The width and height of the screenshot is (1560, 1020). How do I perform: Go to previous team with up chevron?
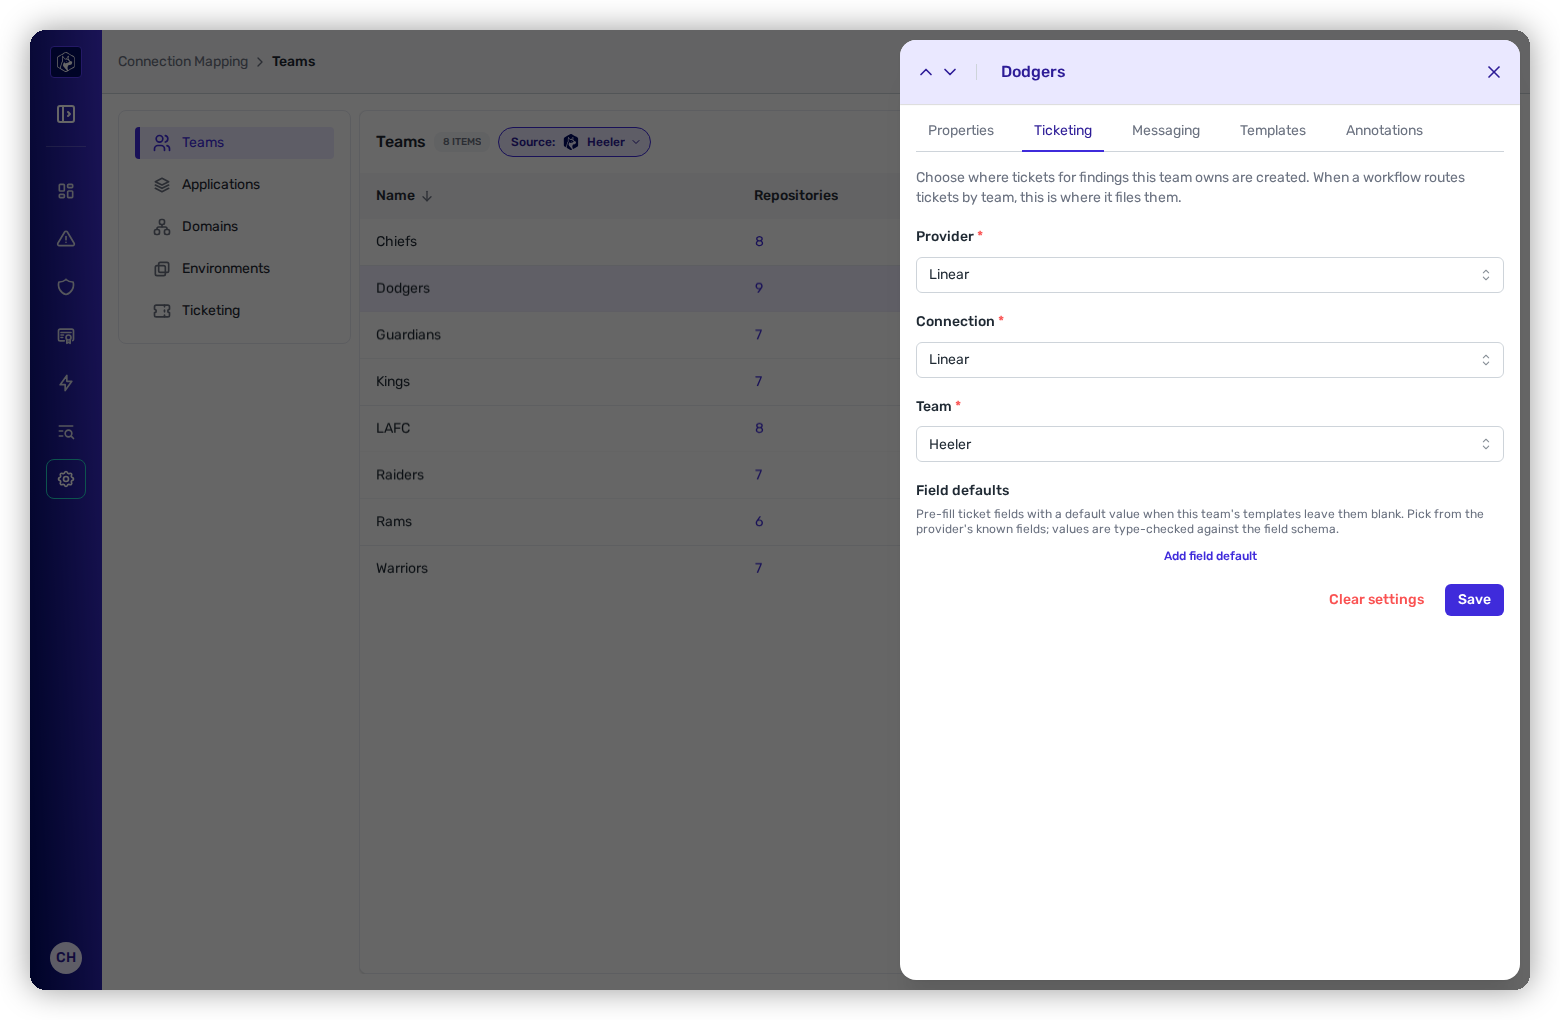coord(926,72)
